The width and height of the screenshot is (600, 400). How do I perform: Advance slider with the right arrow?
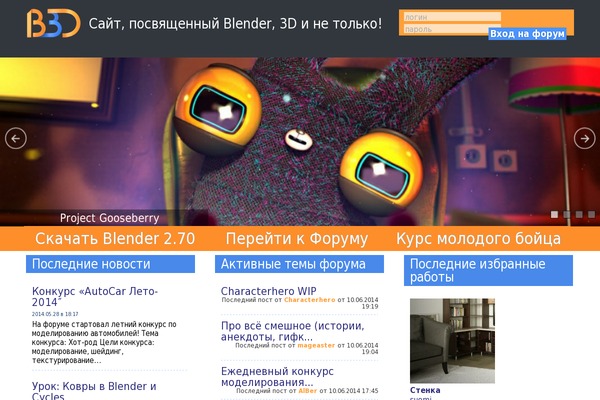[x=584, y=138]
